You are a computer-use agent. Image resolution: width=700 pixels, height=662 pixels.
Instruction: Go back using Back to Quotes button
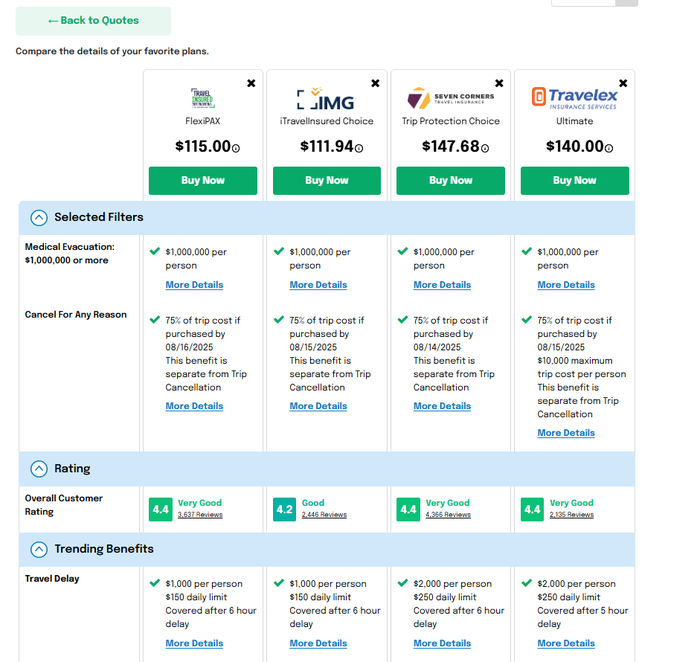pos(93,21)
